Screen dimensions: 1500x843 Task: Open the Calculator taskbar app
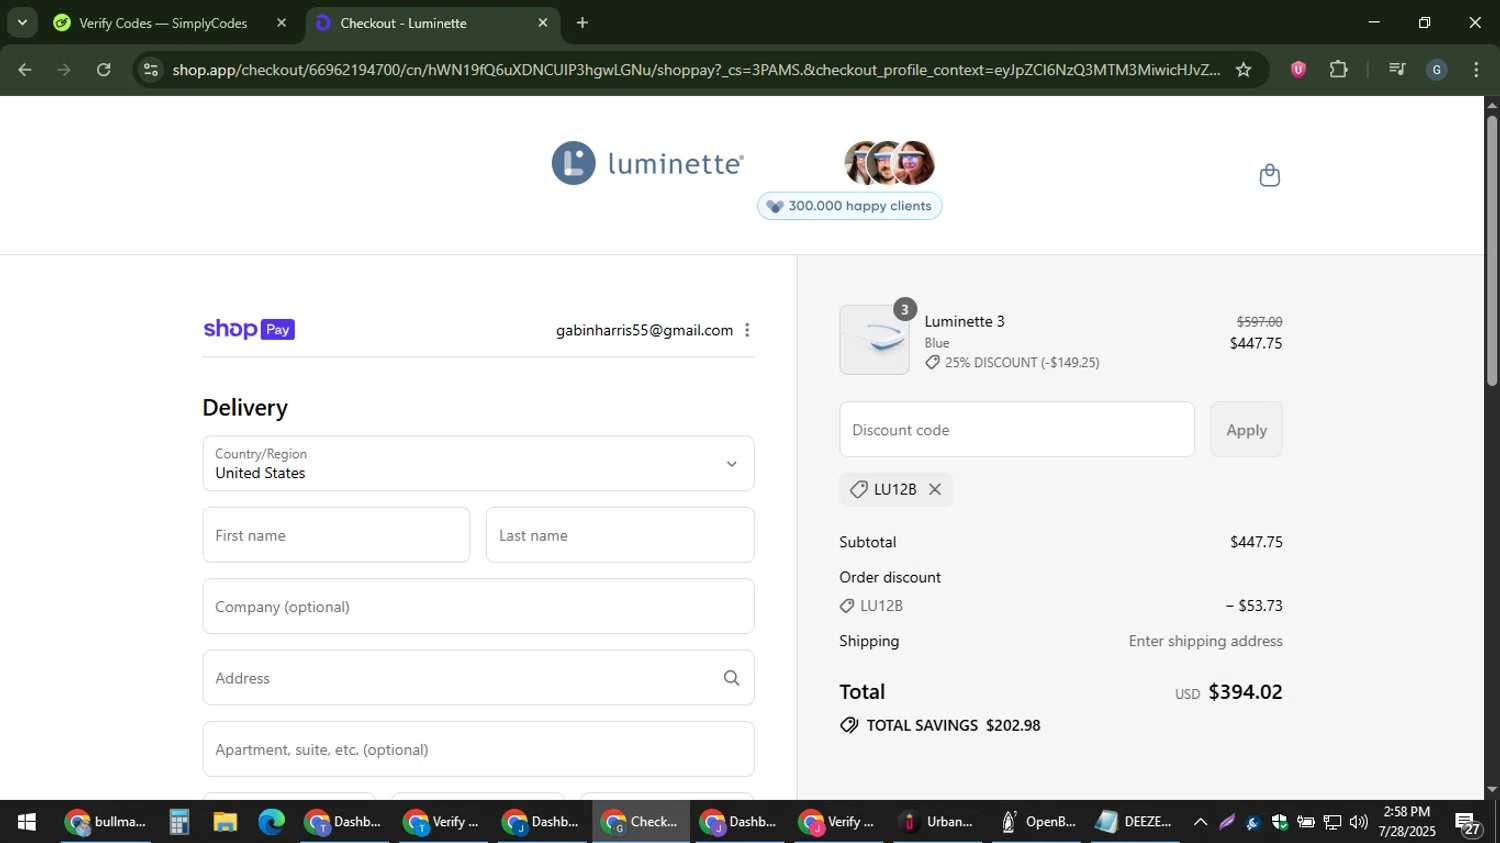click(179, 822)
